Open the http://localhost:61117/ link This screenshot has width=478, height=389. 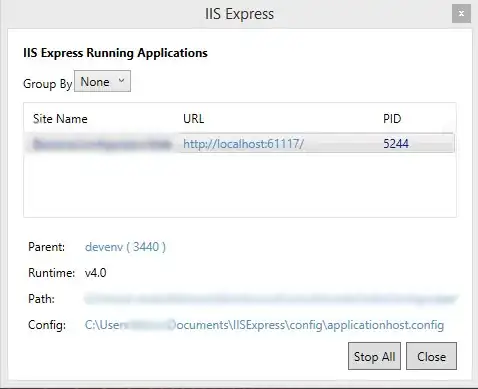click(x=243, y=144)
